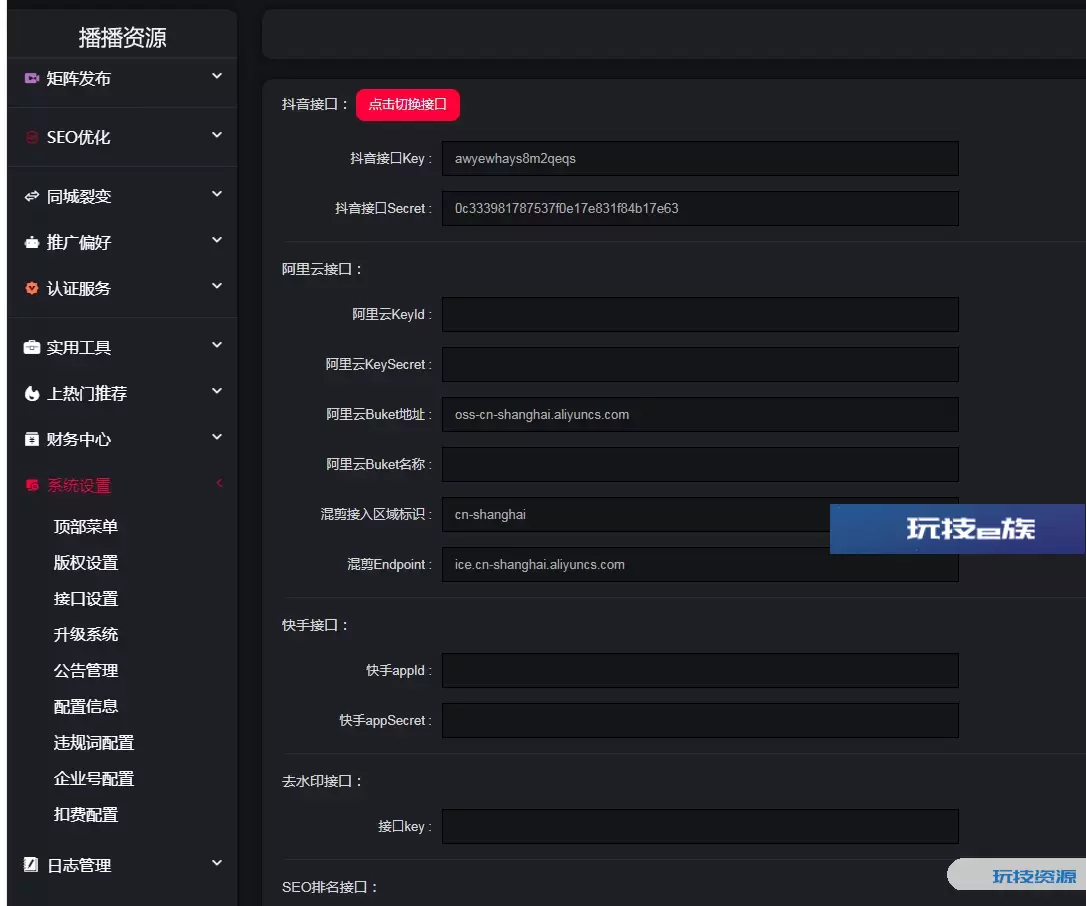
Task: Click the 系统设置 red icon
Action: pos(31,485)
